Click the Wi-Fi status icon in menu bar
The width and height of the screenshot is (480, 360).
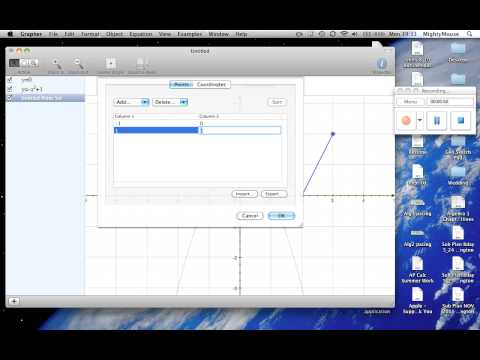point(344,34)
